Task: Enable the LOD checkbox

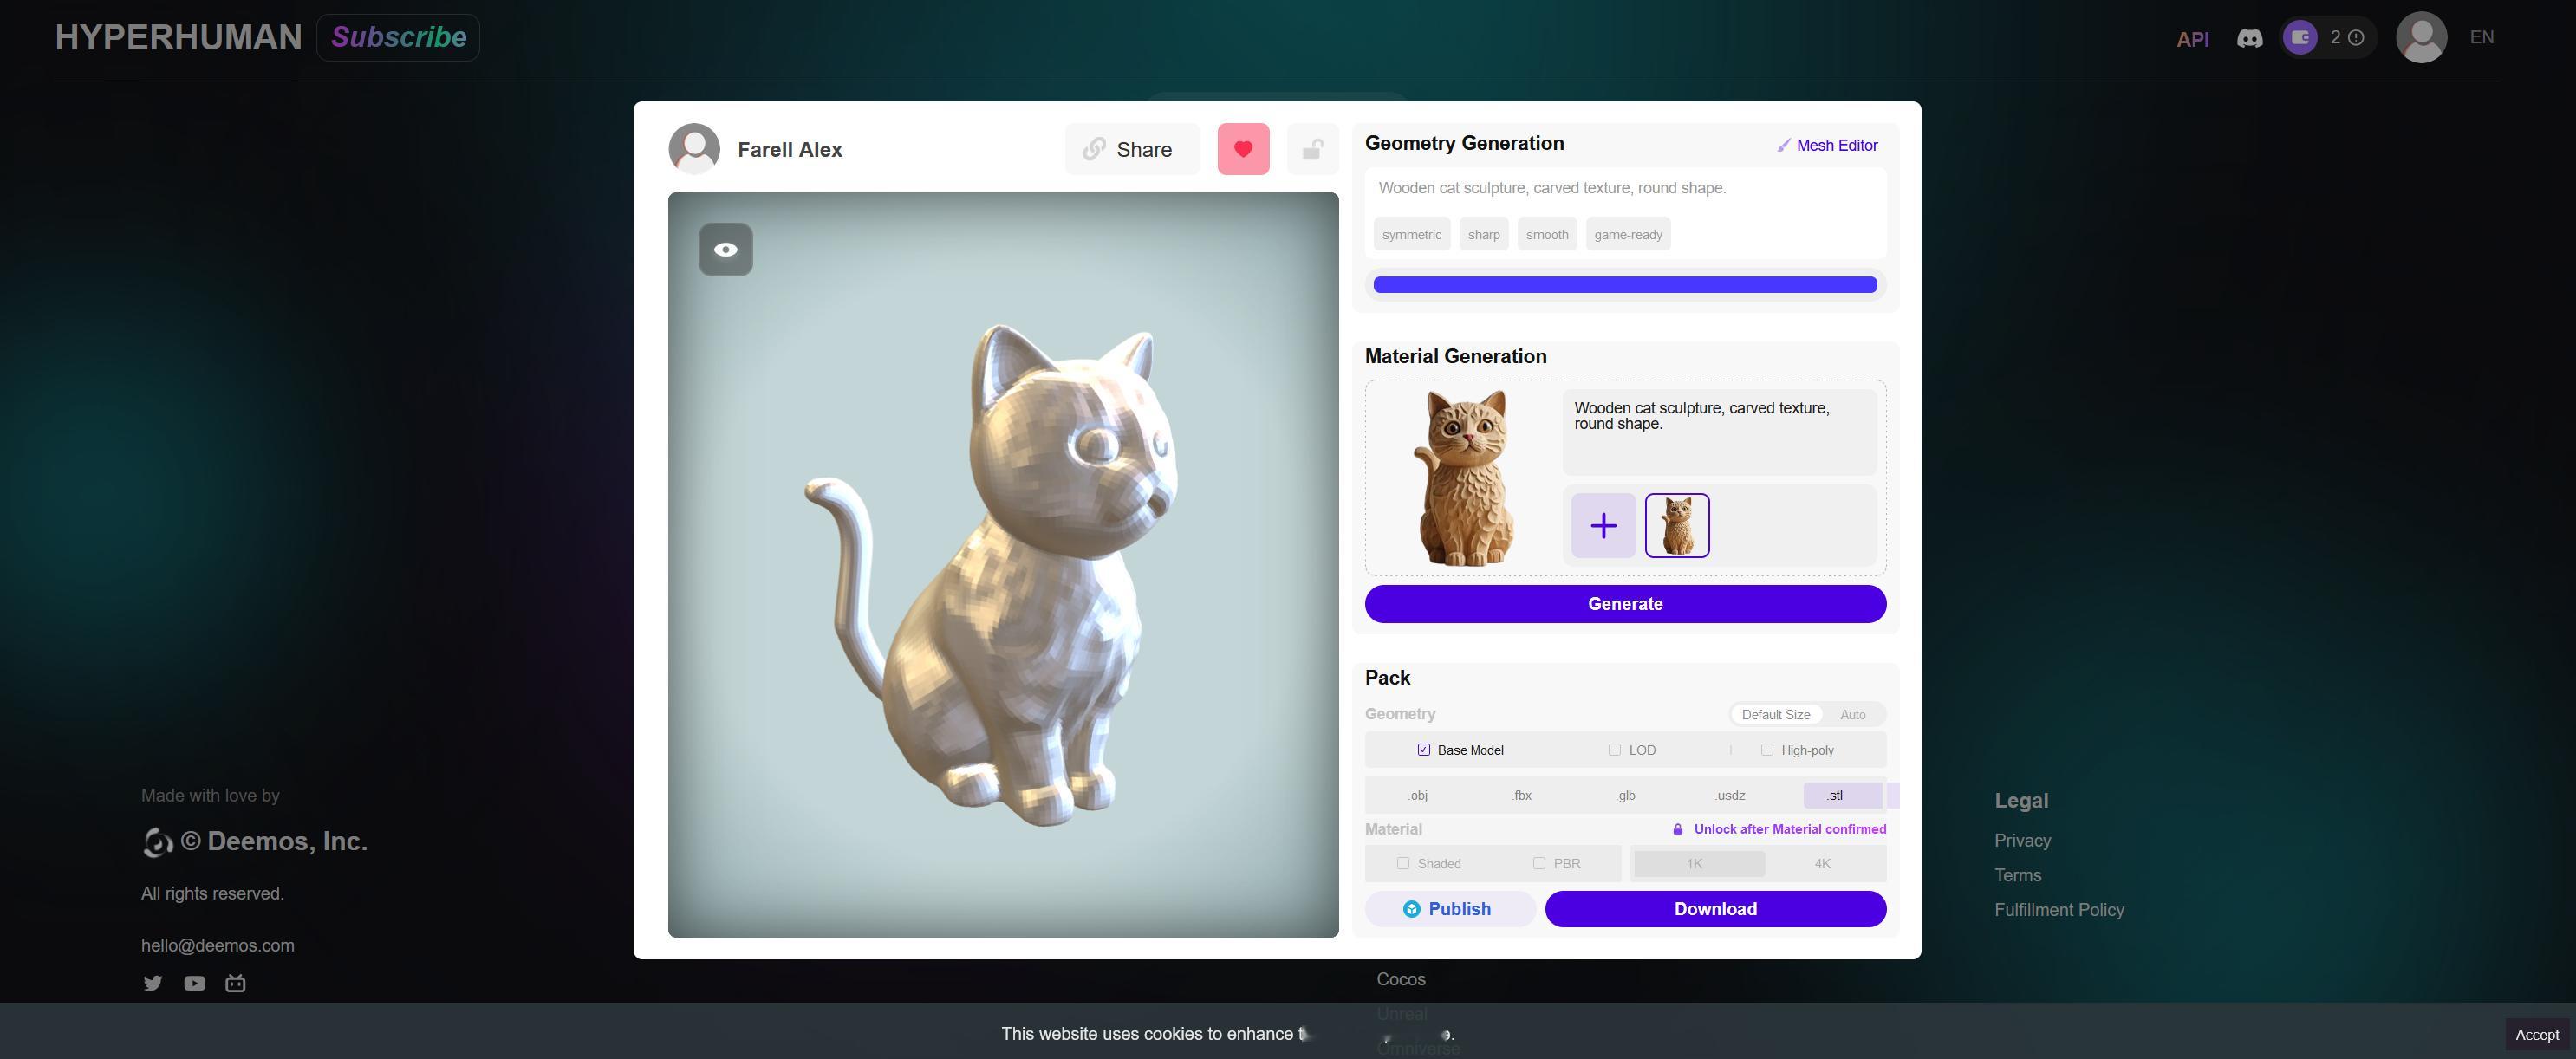Action: pyautogui.click(x=1614, y=750)
